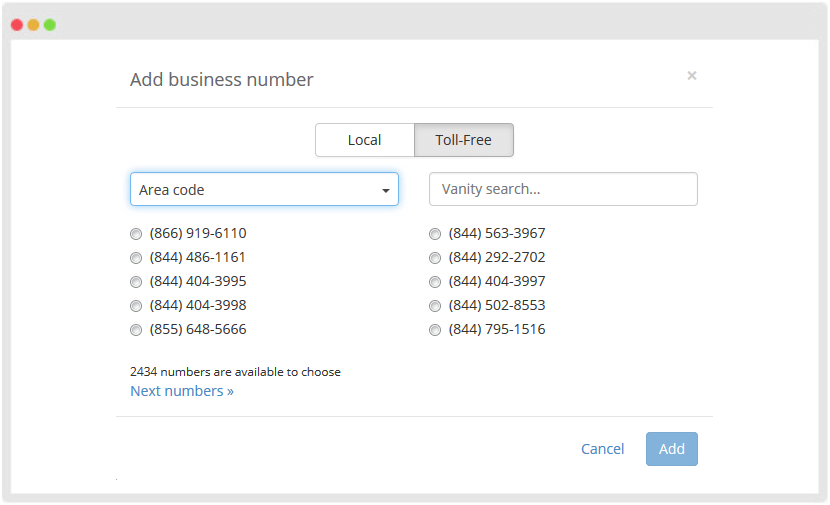The height and width of the screenshot is (505, 830).
Task: Click the yellow minimize window dot
Action: (33, 25)
